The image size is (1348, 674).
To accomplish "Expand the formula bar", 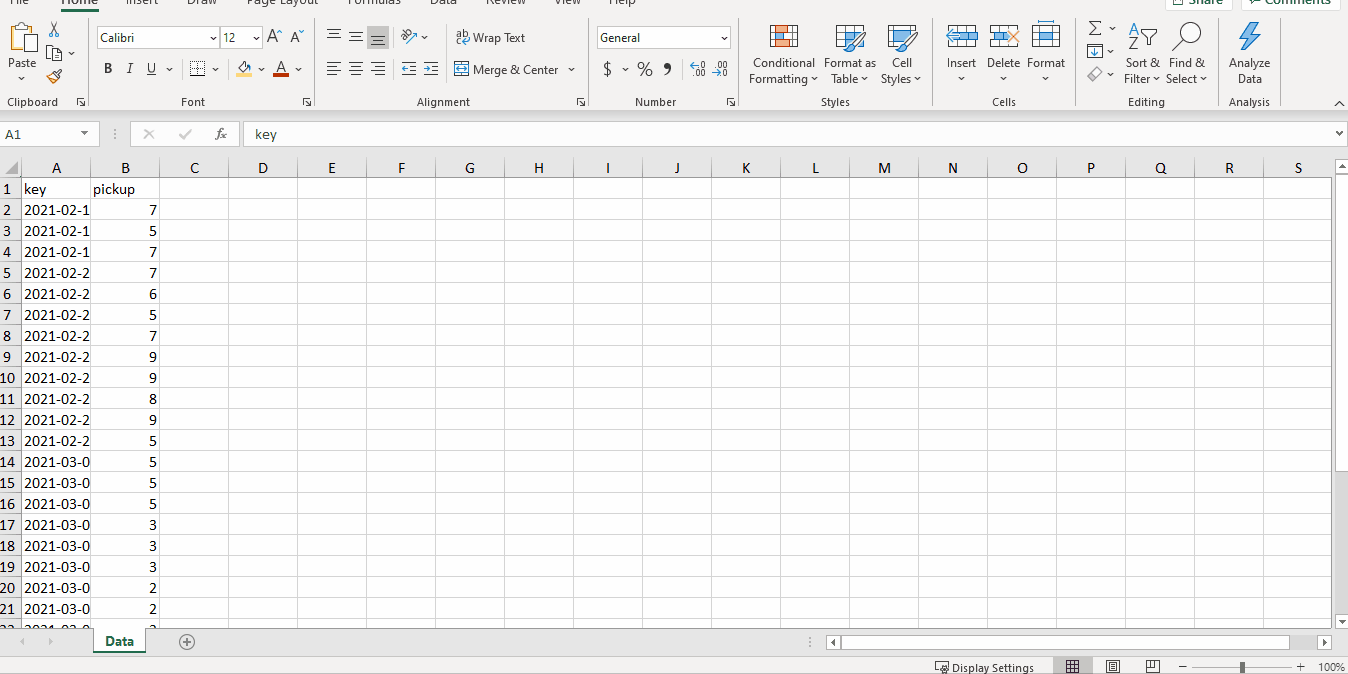I will pos(1340,134).
